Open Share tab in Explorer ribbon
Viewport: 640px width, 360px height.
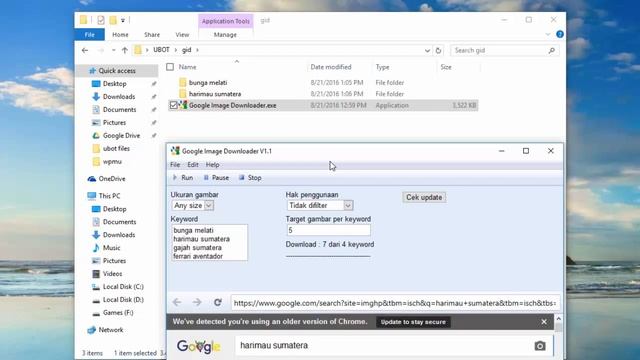point(152,35)
